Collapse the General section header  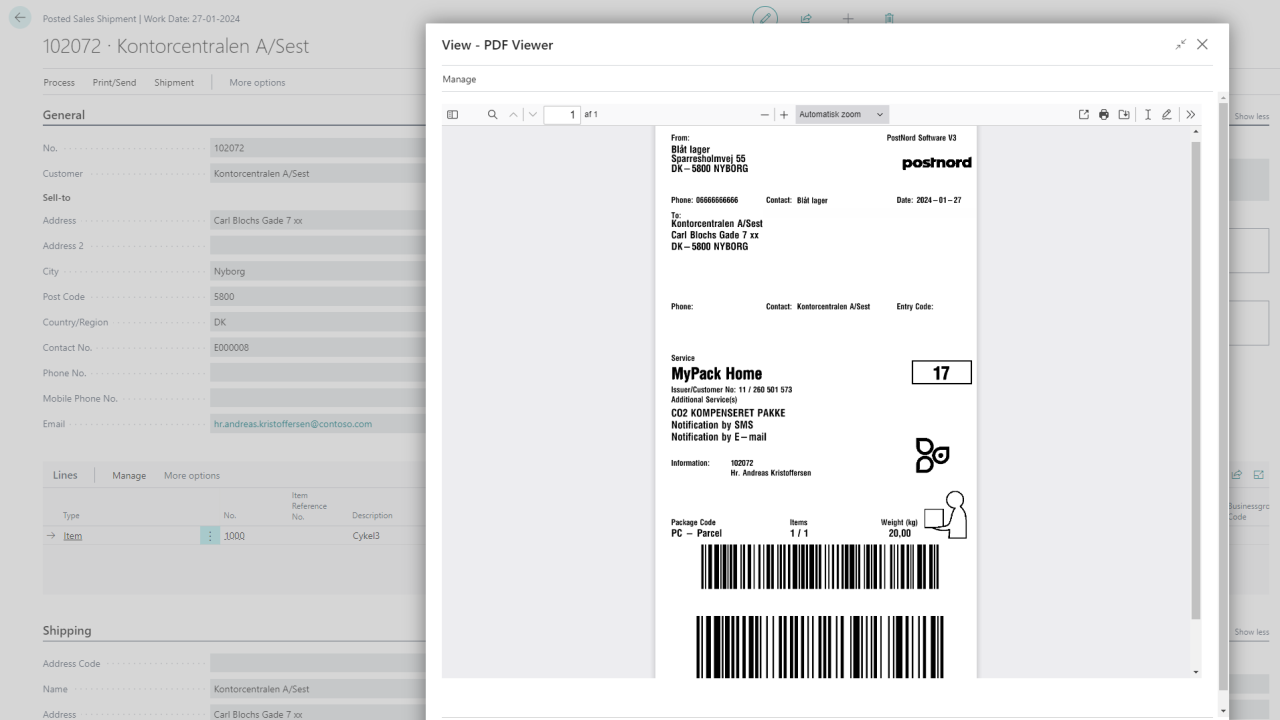point(63,115)
